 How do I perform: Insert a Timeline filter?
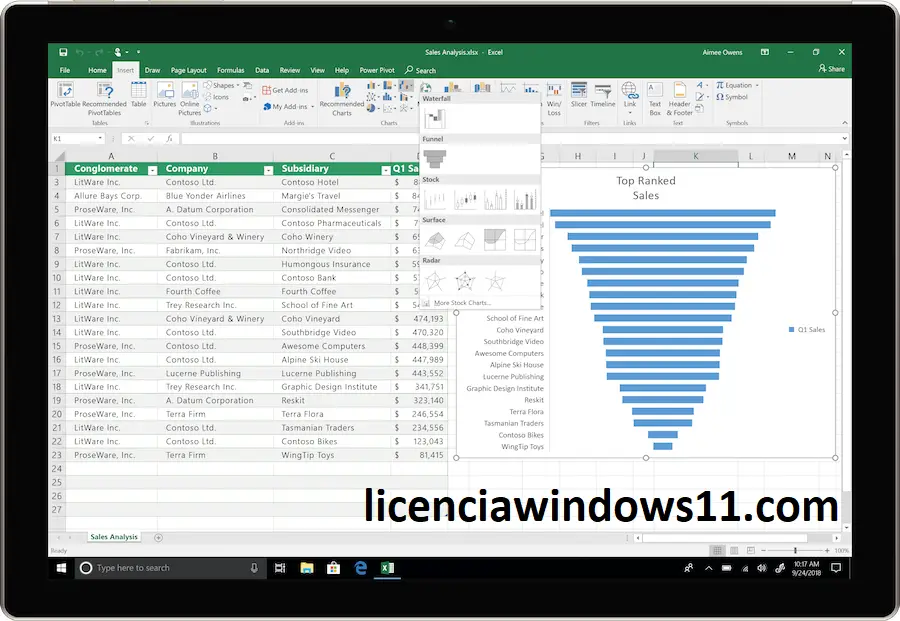pyautogui.click(x=603, y=95)
